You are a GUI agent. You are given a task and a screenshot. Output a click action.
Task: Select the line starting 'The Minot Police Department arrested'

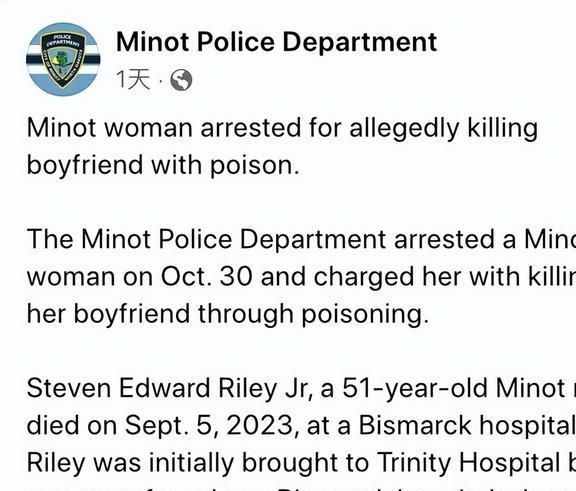point(301,239)
